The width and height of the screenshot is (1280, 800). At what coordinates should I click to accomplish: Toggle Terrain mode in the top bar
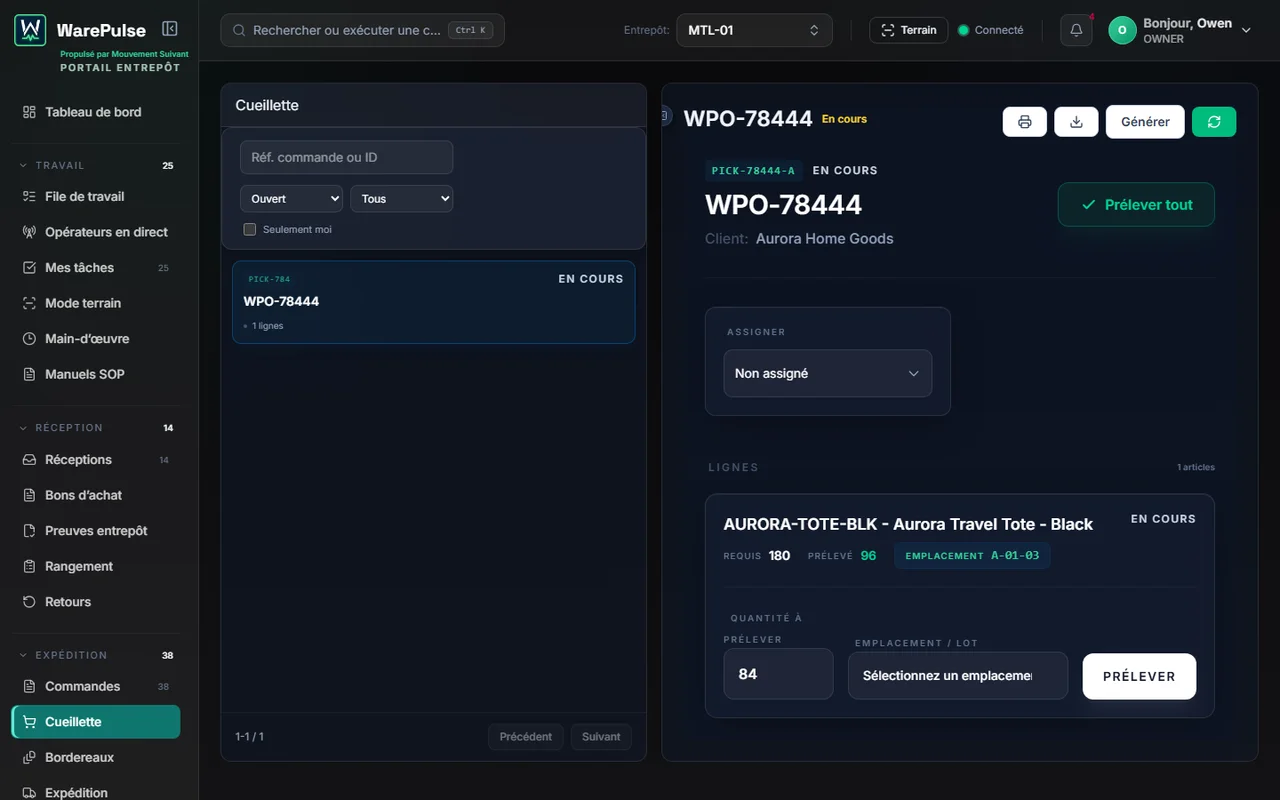(x=909, y=30)
